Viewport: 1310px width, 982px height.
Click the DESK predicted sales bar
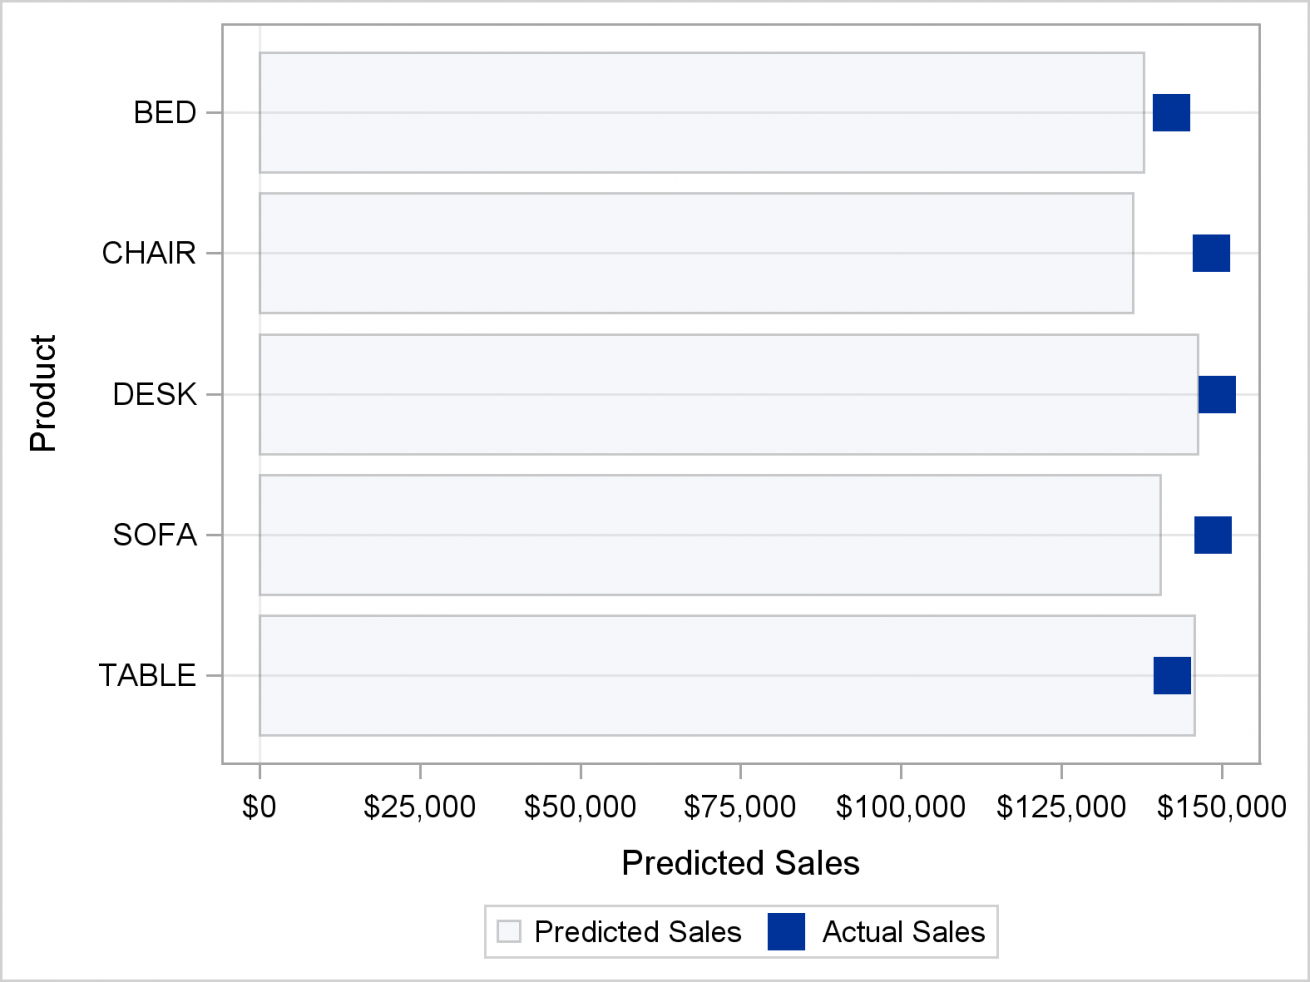pos(728,394)
